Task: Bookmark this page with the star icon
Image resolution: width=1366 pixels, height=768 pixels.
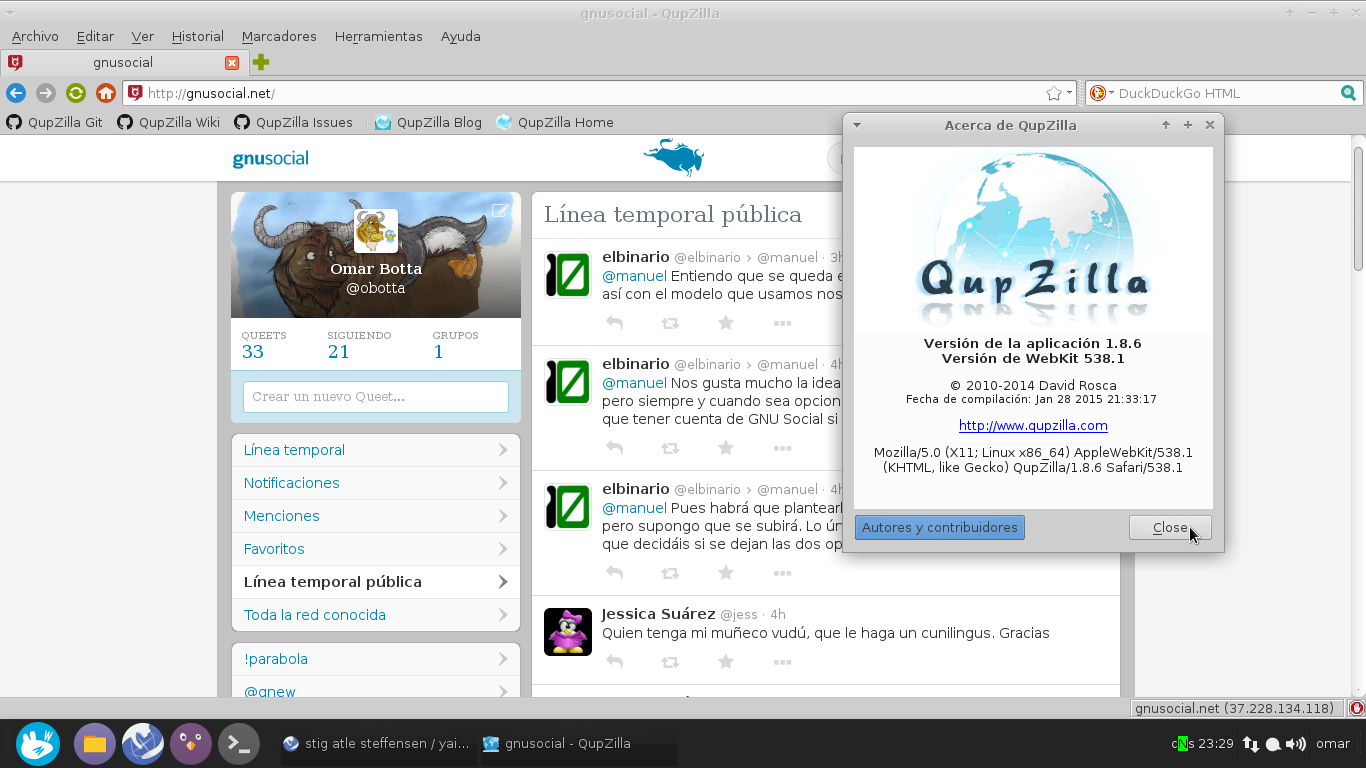Action: pyautogui.click(x=1053, y=93)
